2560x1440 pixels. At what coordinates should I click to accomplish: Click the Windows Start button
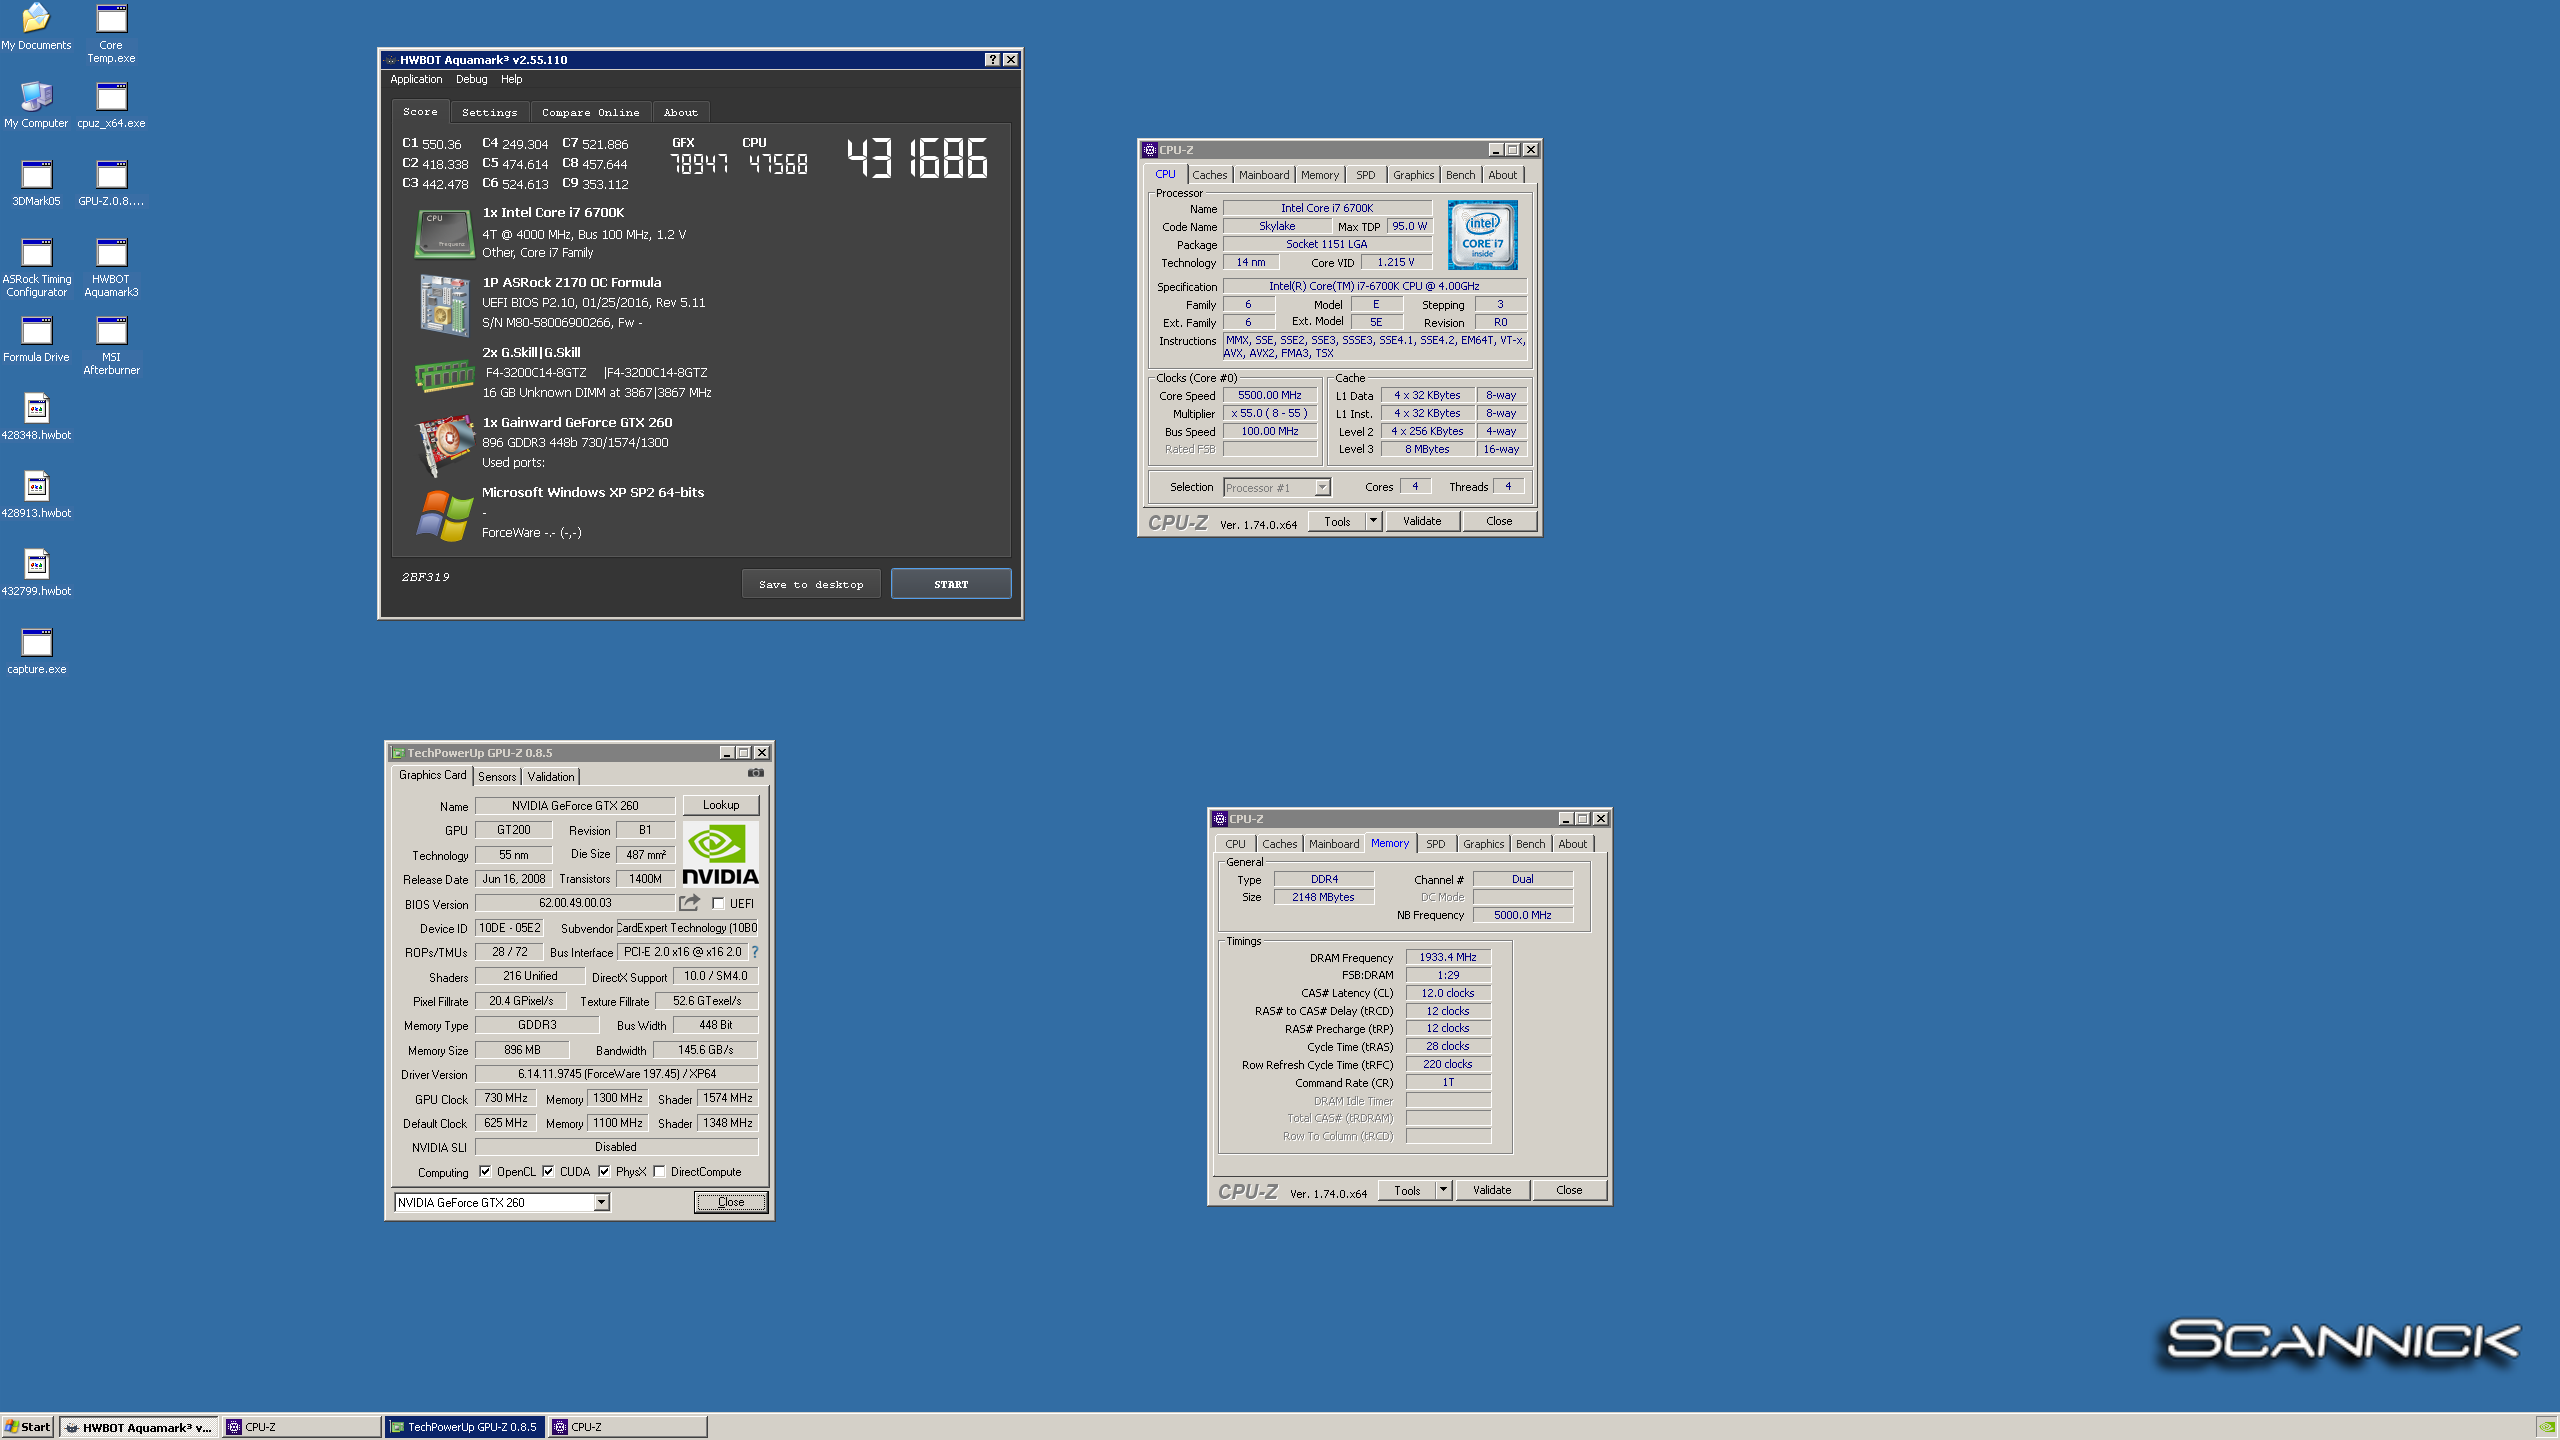click(x=28, y=1427)
